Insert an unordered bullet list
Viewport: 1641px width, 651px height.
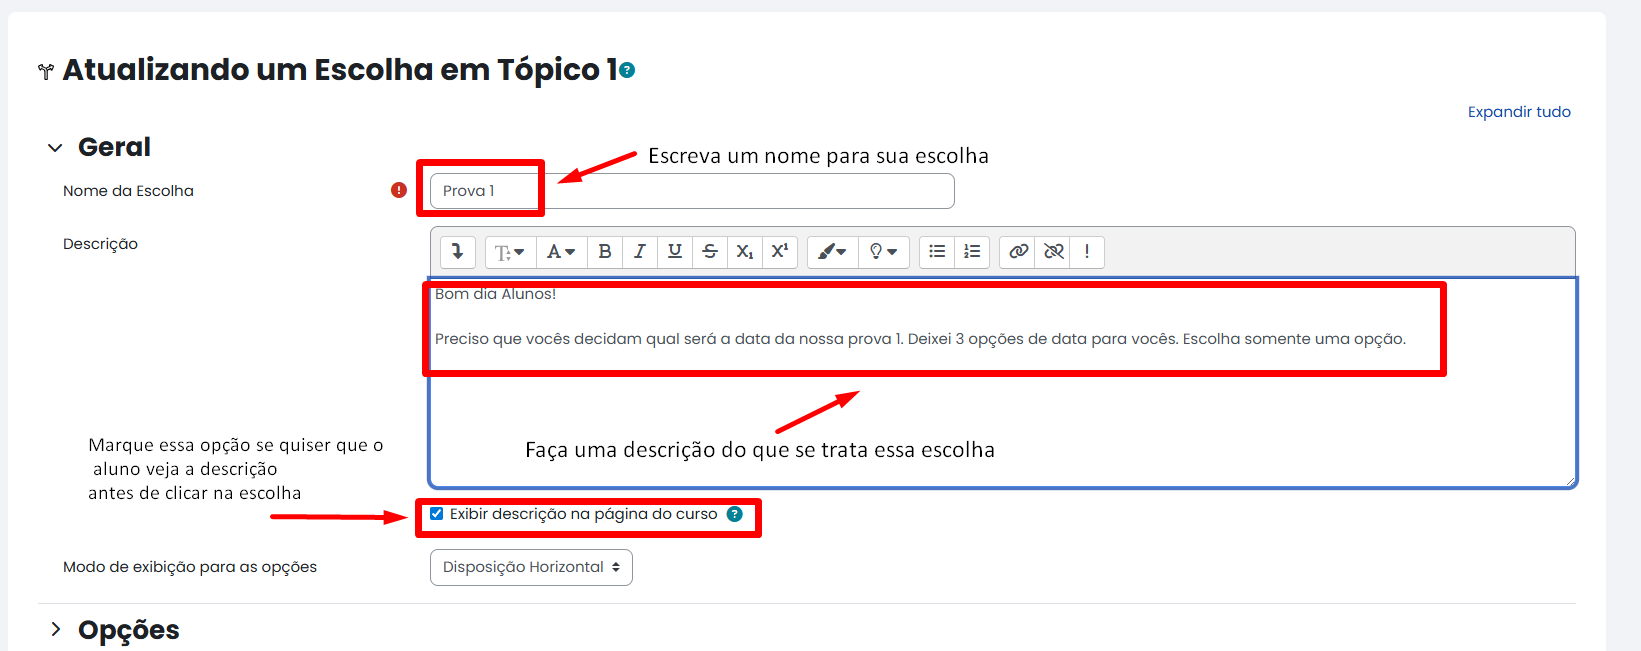point(937,252)
